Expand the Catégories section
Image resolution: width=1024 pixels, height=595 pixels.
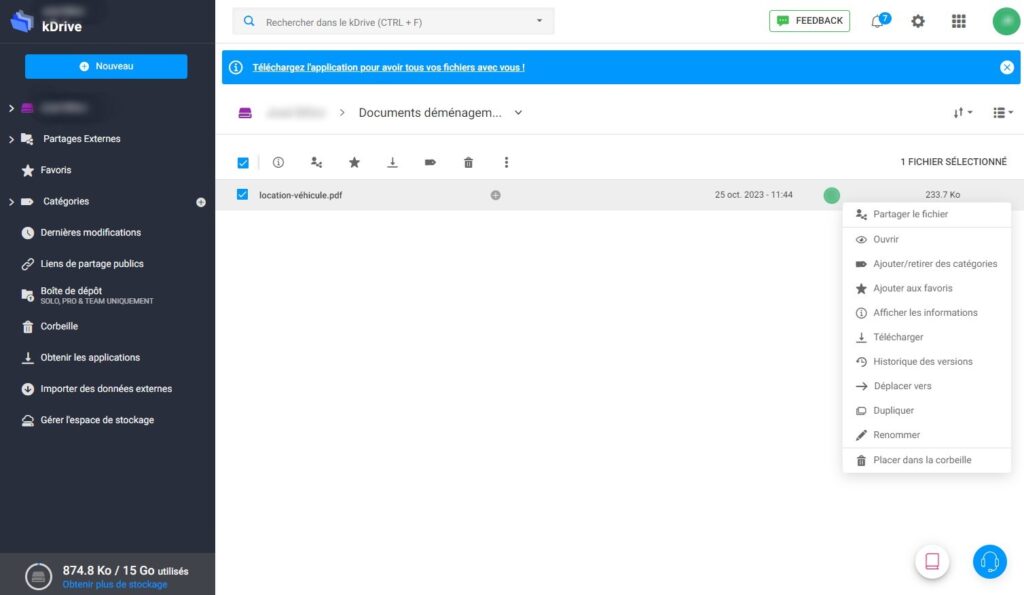point(11,202)
